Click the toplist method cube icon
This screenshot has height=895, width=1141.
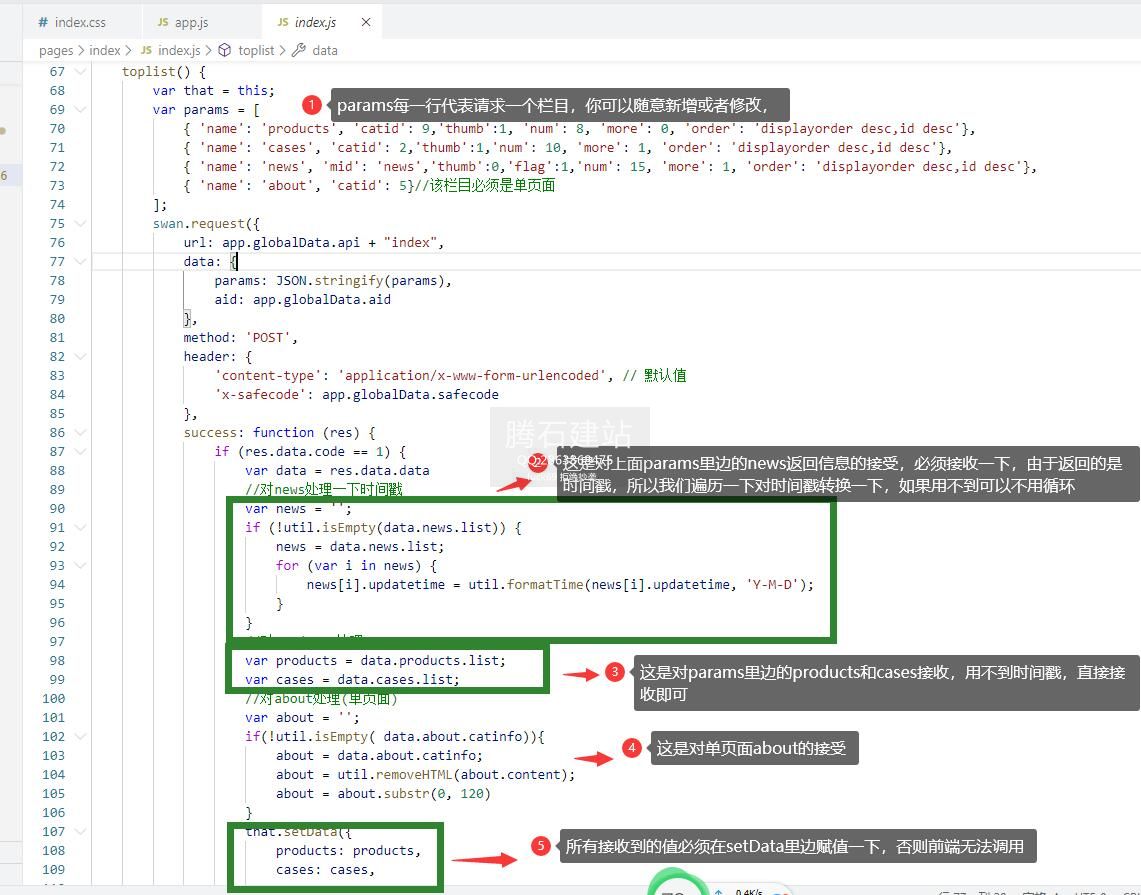tap(225, 50)
